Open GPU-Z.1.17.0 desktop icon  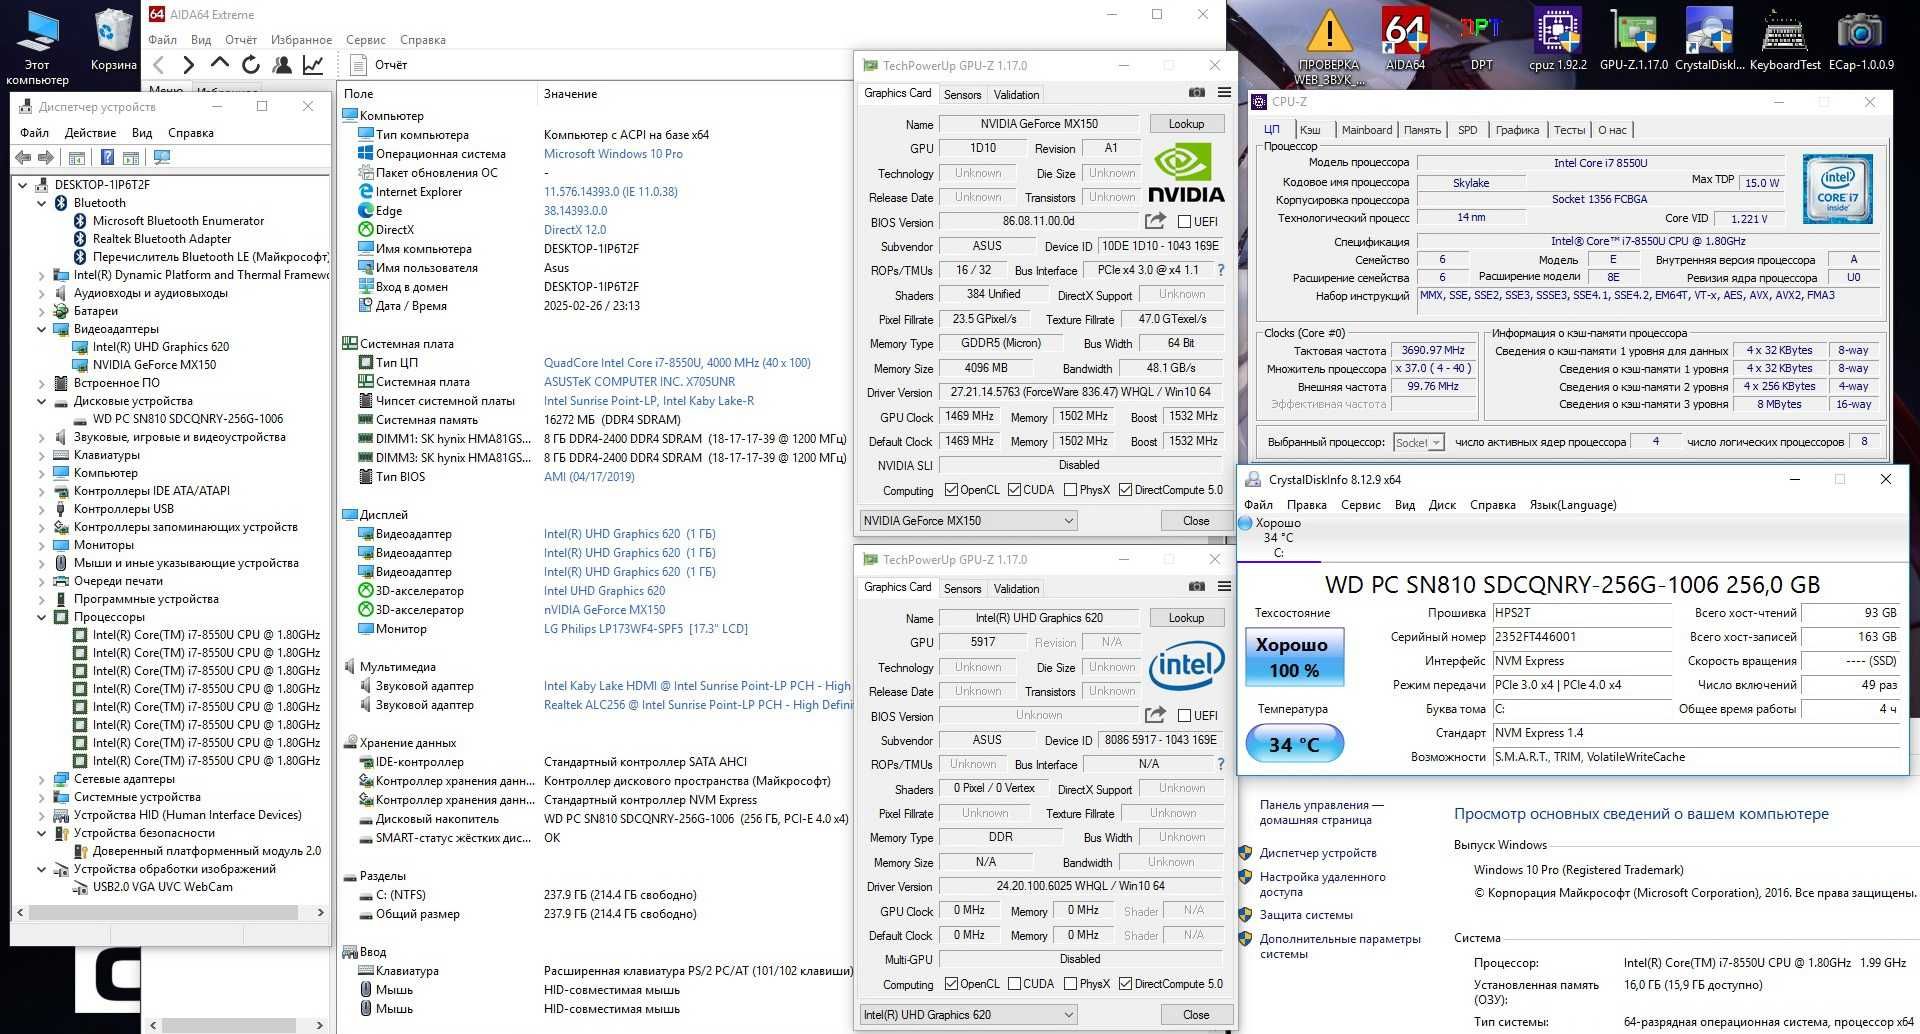[1633, 40]
